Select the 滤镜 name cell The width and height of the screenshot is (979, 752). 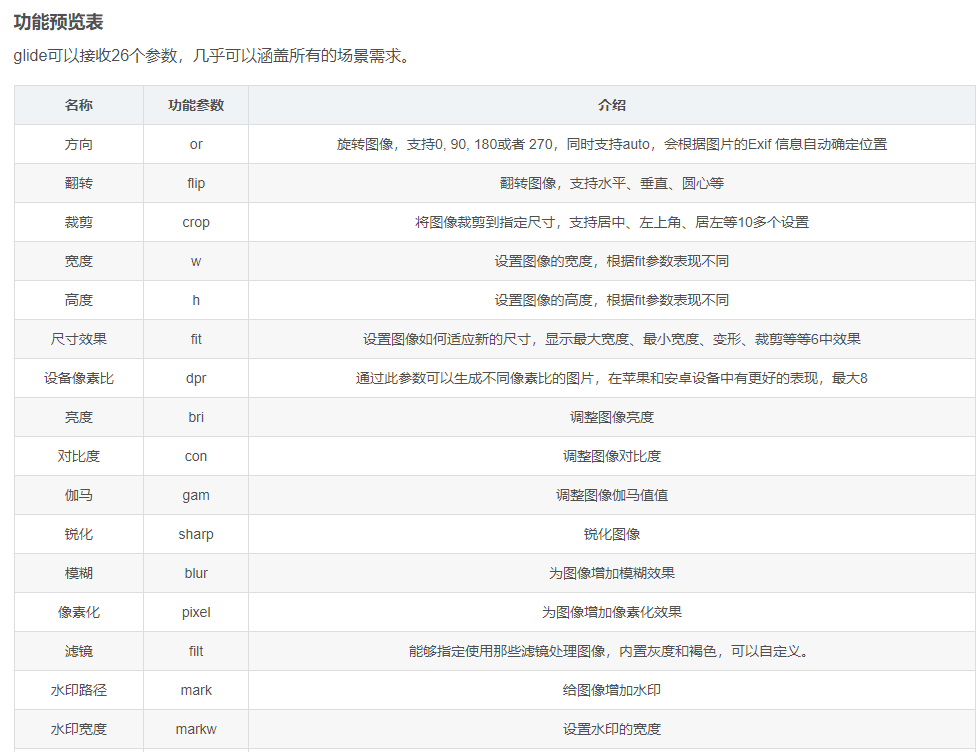tap(79, 651)
